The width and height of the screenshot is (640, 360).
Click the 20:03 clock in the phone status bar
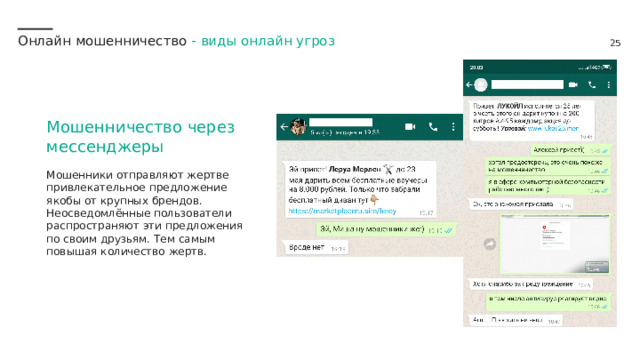(x=476, y=67)
